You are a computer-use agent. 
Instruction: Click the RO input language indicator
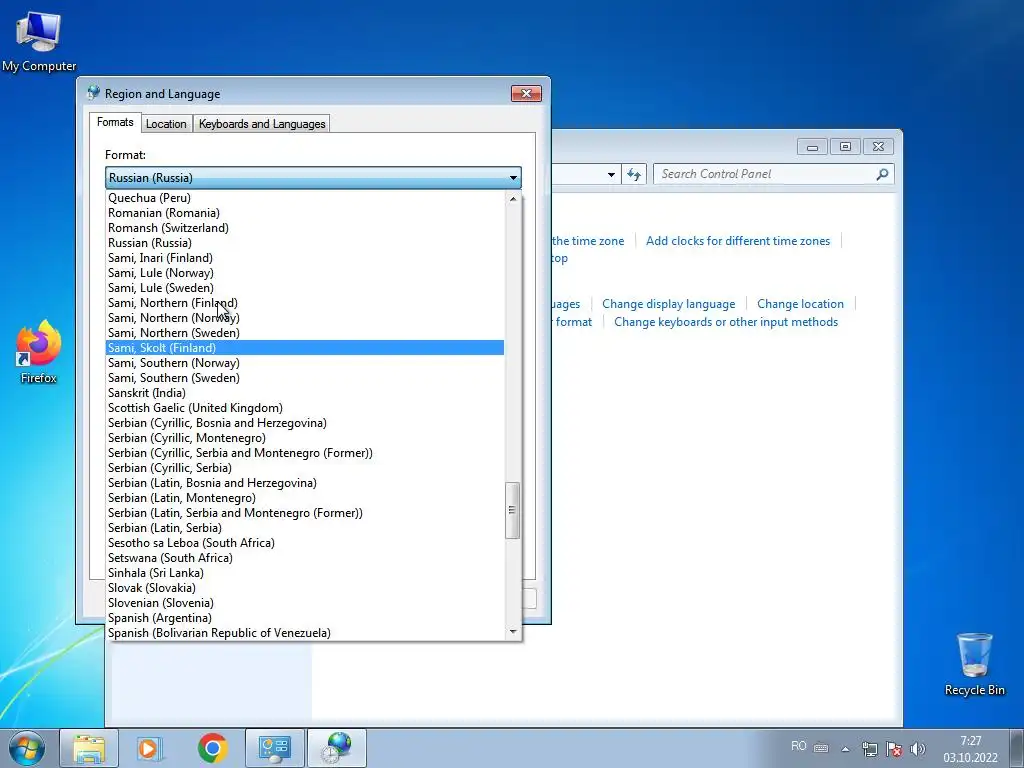(x=798, y=746)
